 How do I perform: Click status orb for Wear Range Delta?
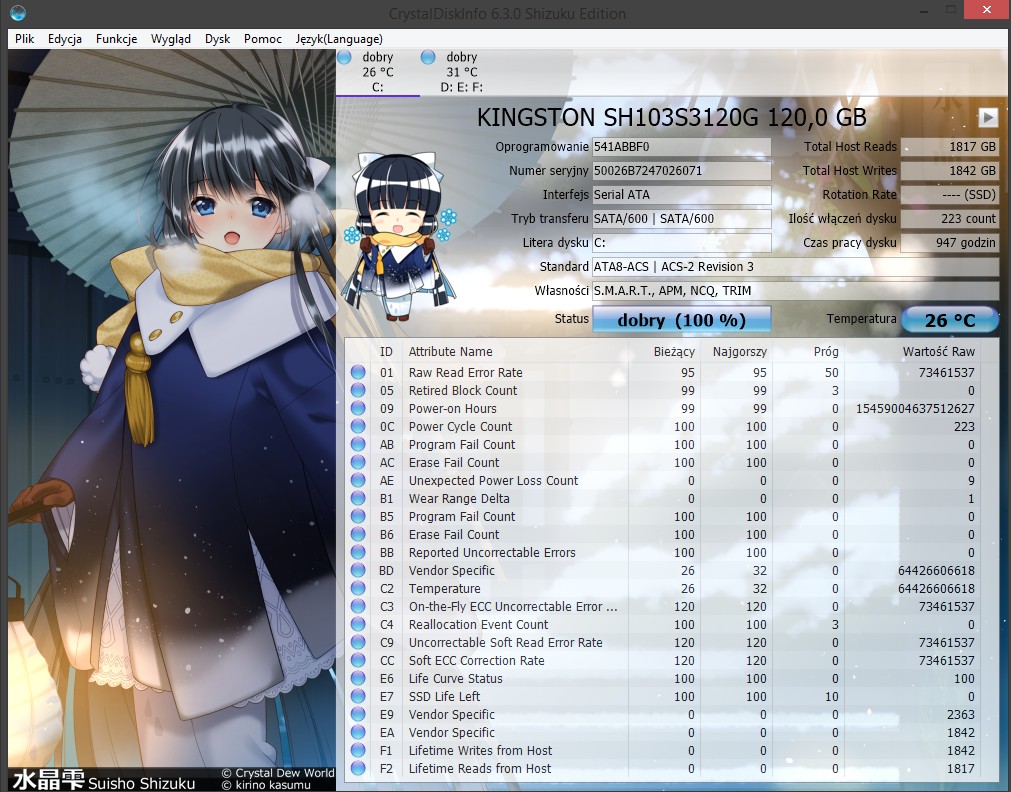[x=358, y=499]
